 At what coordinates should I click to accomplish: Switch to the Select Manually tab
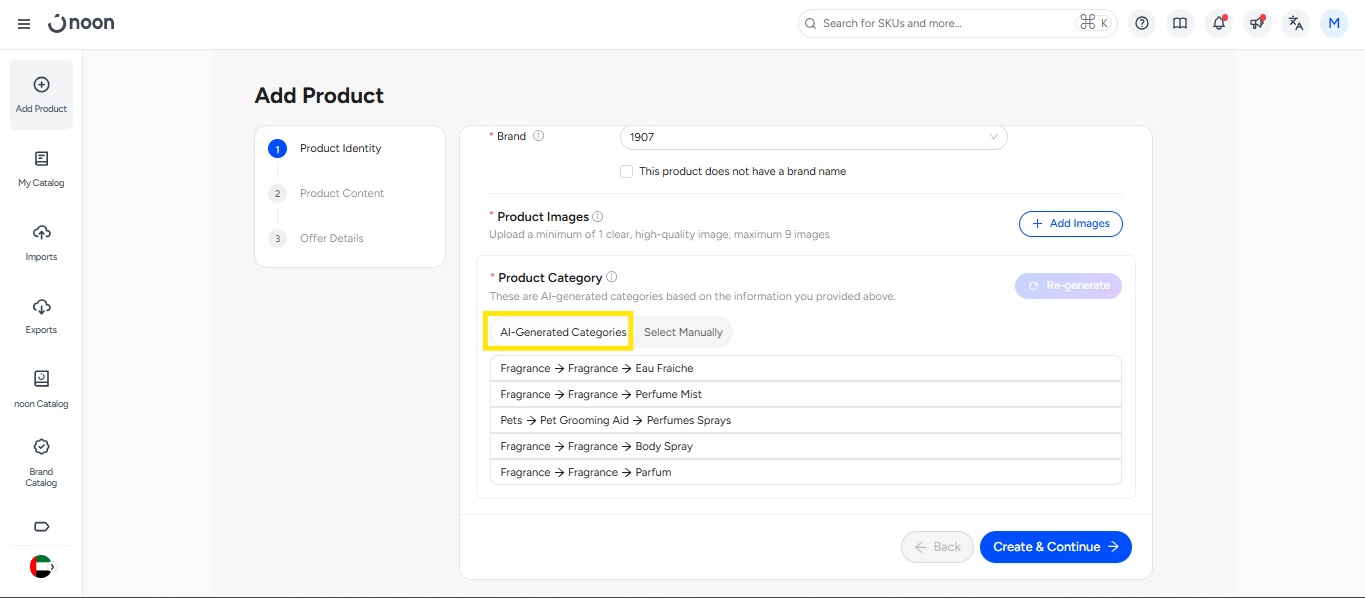[683, 332]
